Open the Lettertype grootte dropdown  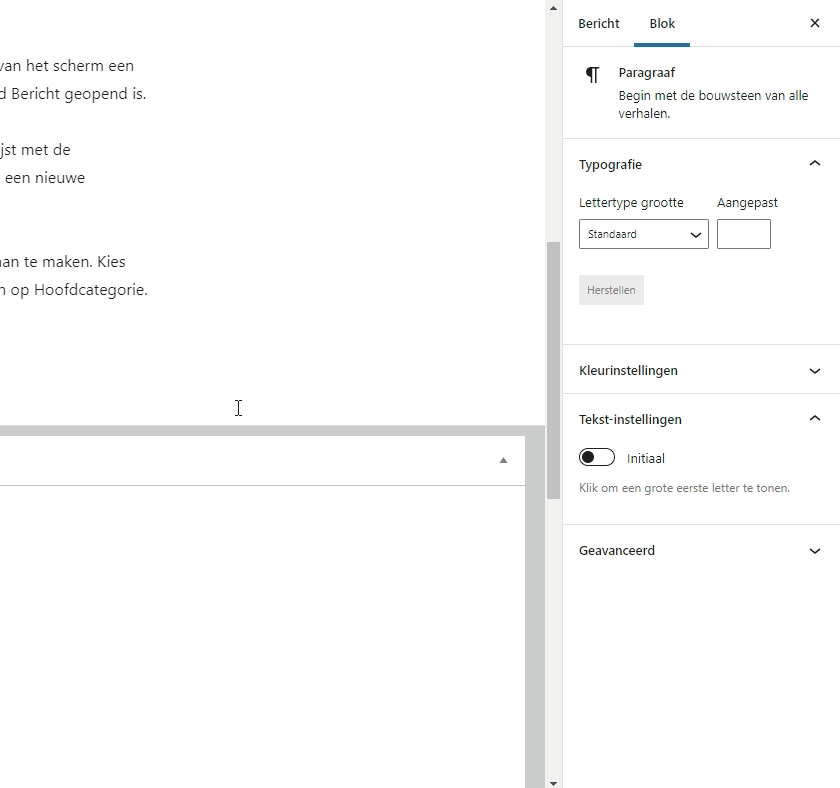click(x=643, y=235)
